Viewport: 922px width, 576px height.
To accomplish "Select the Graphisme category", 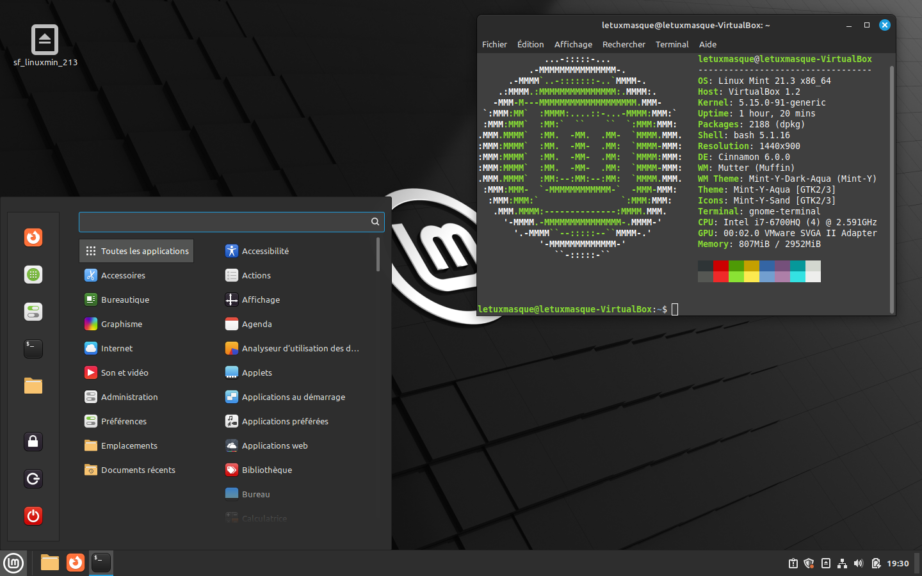I will 121,324.
